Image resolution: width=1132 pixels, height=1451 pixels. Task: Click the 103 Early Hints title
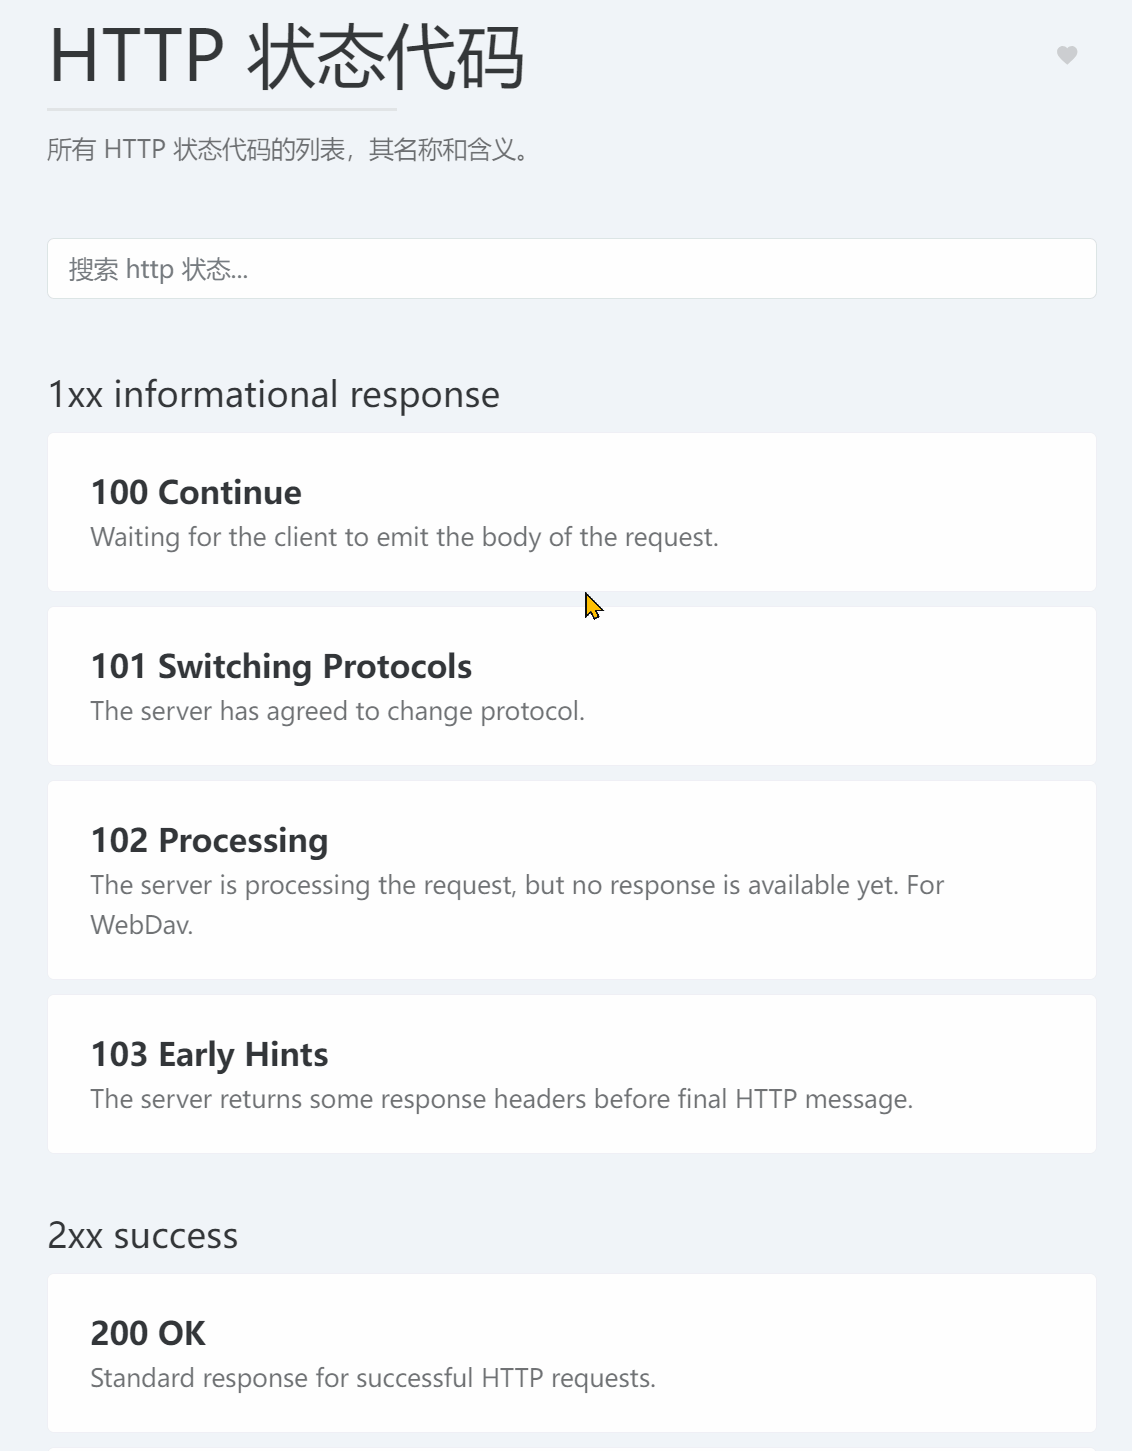pyautogui.click(x=209, y=1054)
